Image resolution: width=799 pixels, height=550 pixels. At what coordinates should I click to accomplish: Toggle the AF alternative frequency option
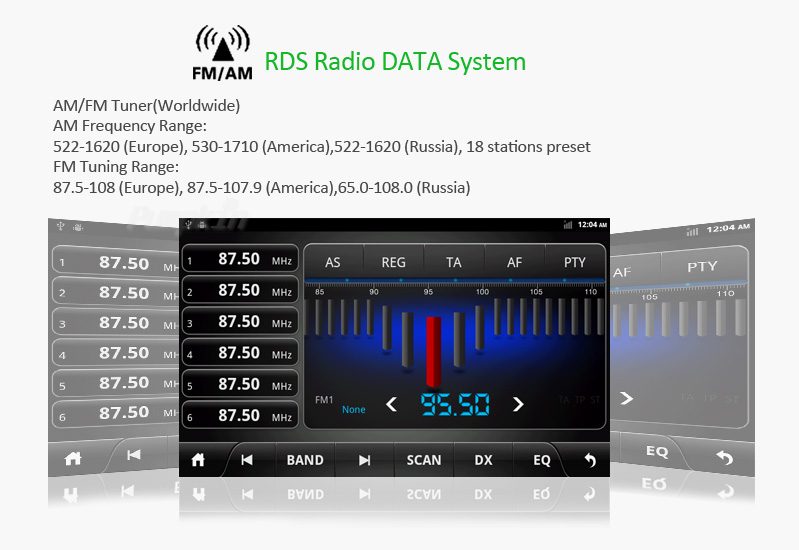514,262
